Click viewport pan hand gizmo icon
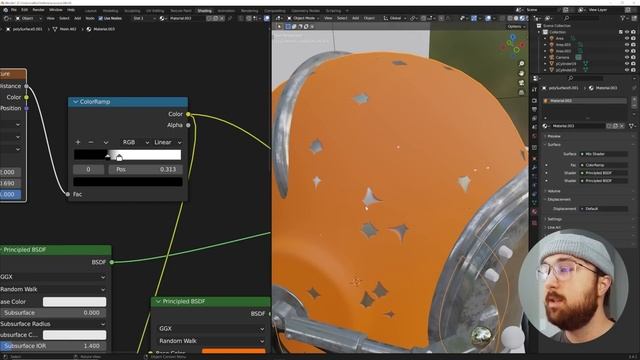 pos(521,73)
